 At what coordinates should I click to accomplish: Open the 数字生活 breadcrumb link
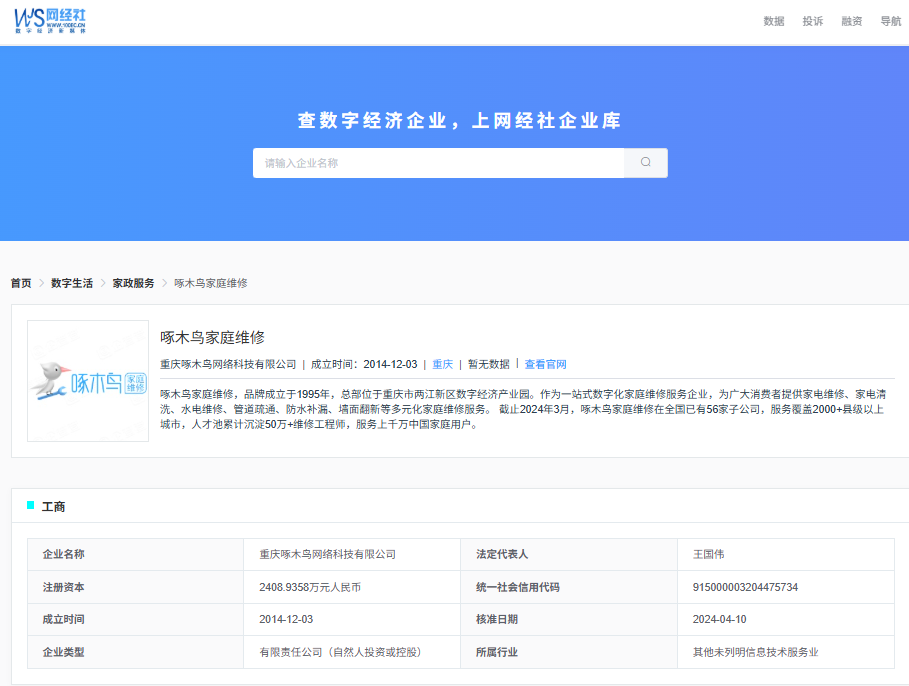click(x=72, y=283)
